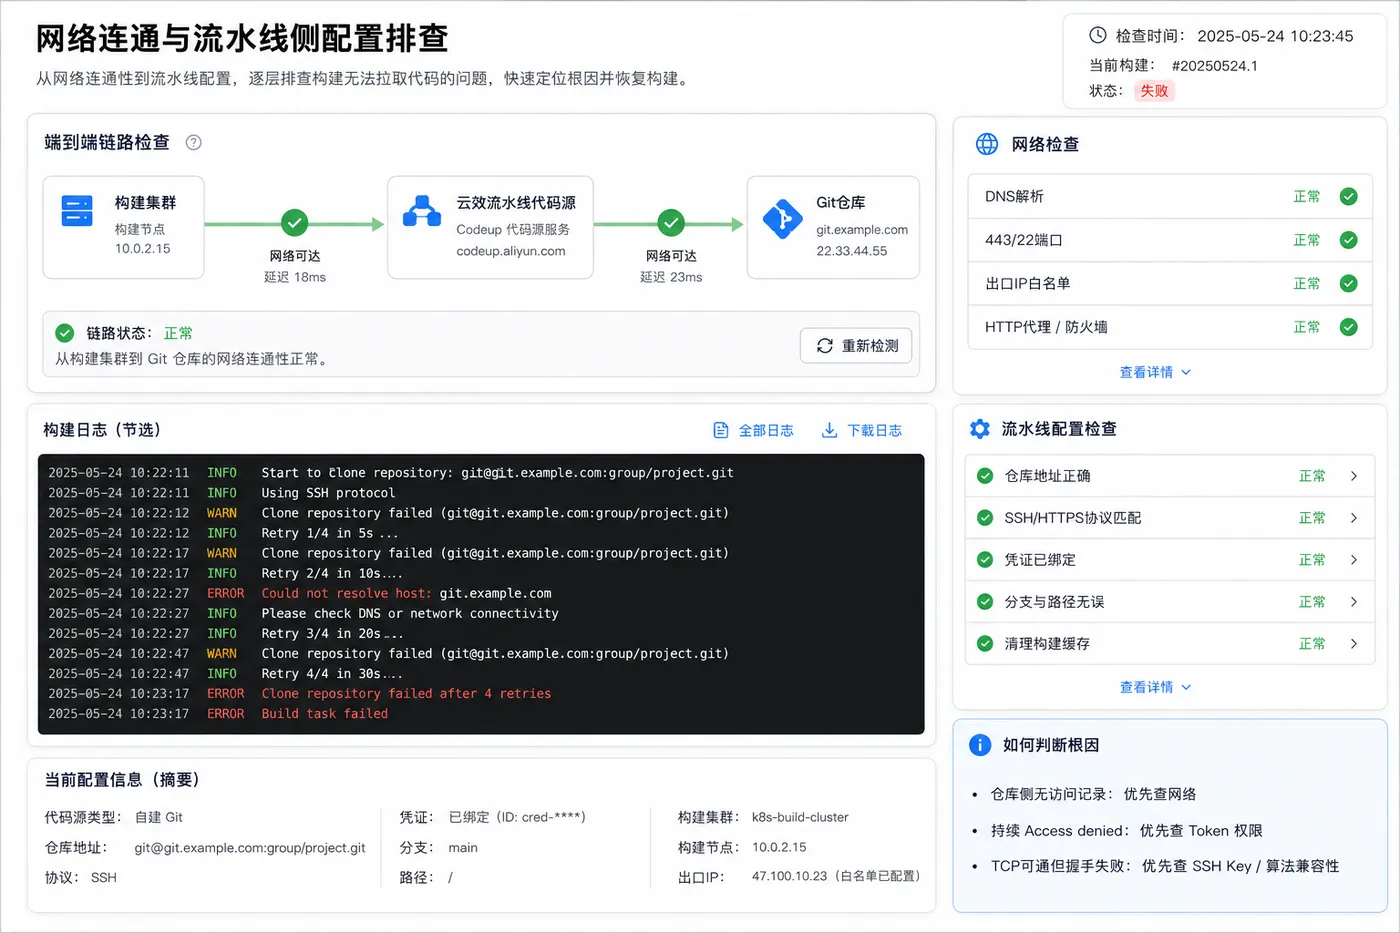
Task: Click the 重新检测 button
Action: click(856, 346)
